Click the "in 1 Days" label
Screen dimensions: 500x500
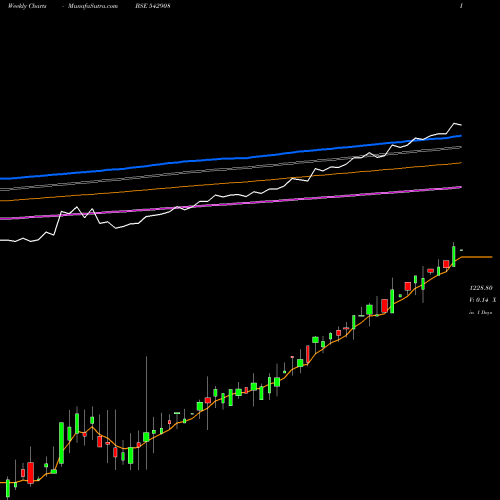click(480, 313)
